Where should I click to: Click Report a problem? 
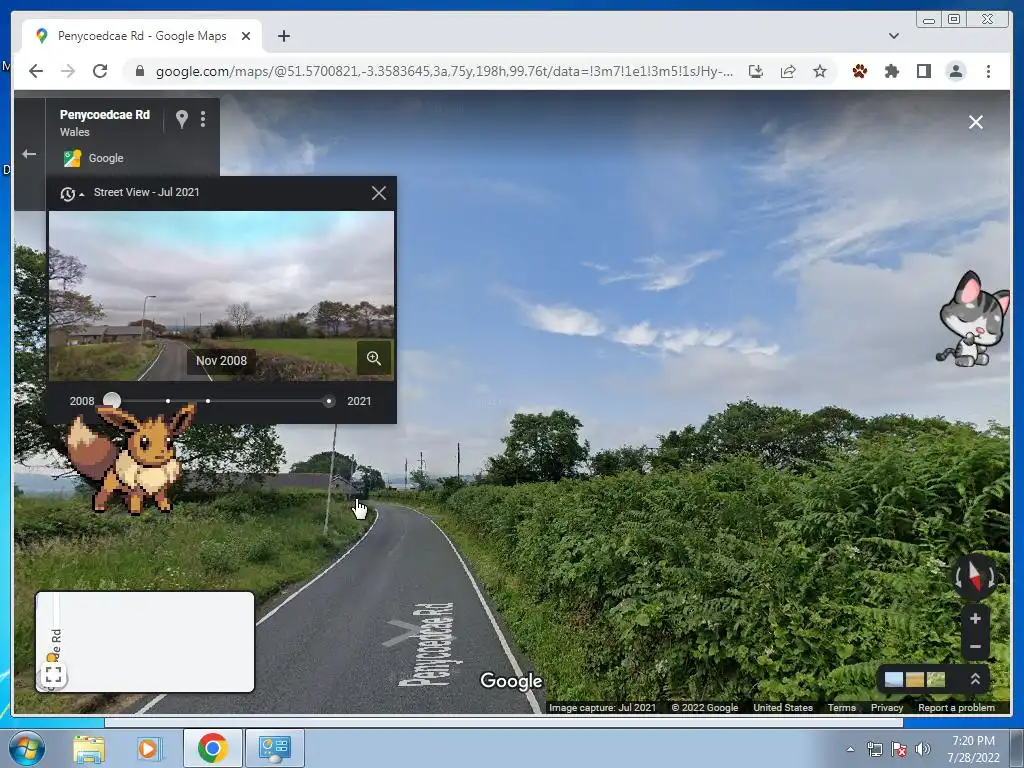click(x=956, y=707)
